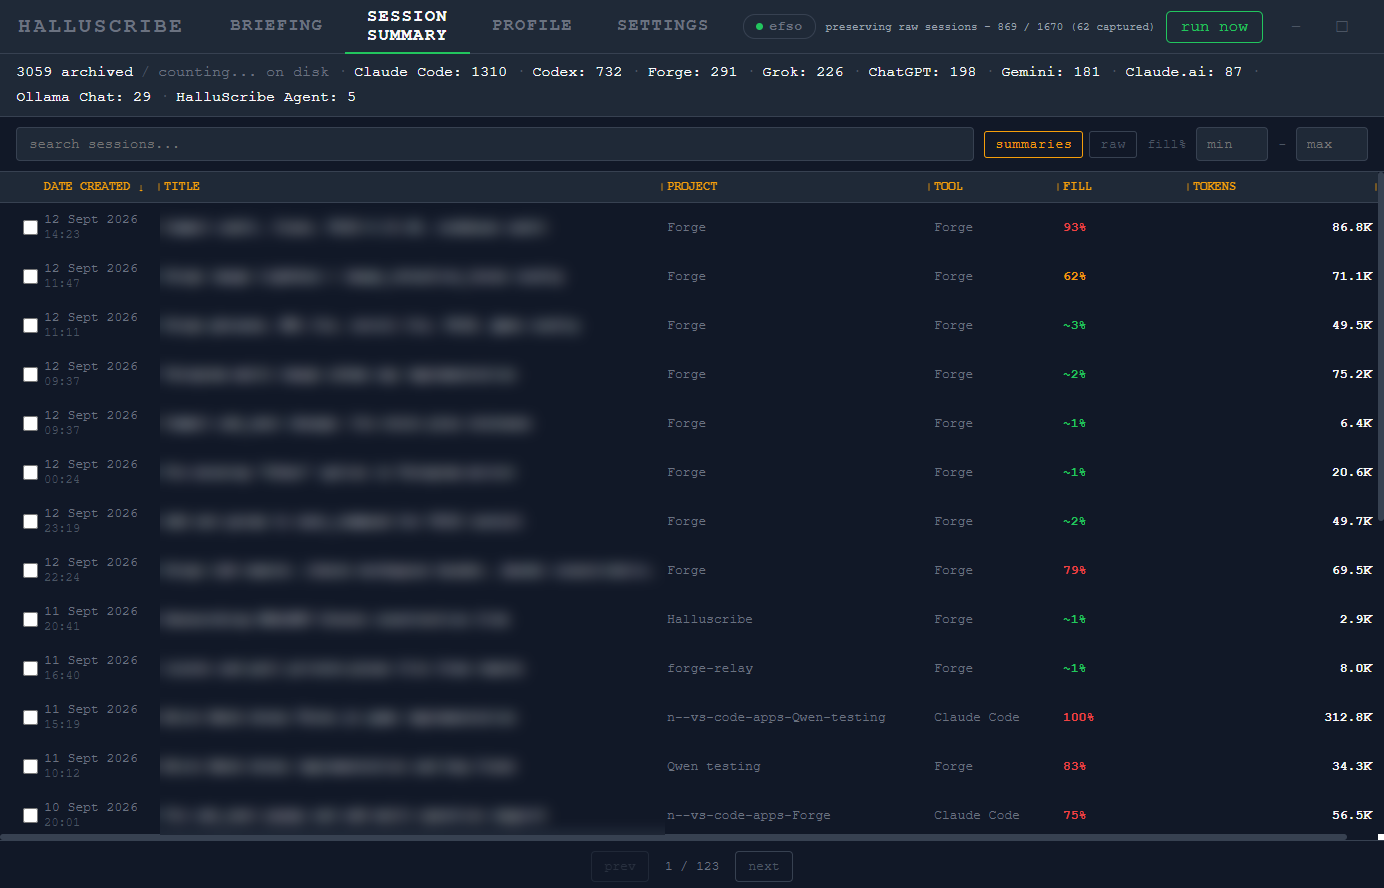Switch to the raw view
The height and width of the screenshot is (888, 1384).
pos(1113,144)
